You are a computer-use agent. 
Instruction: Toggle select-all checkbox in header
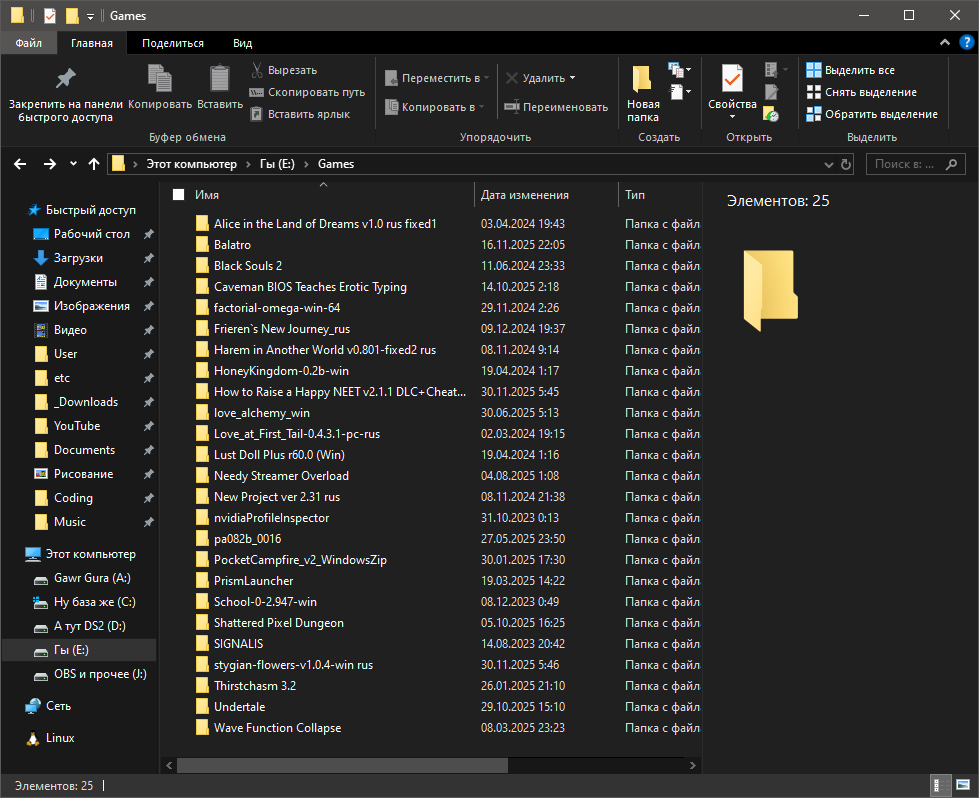179,195
